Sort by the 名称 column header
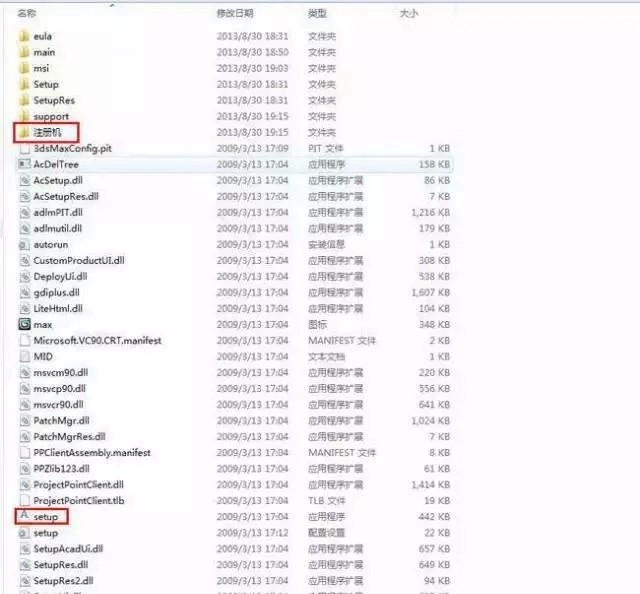 click(27, 13)
